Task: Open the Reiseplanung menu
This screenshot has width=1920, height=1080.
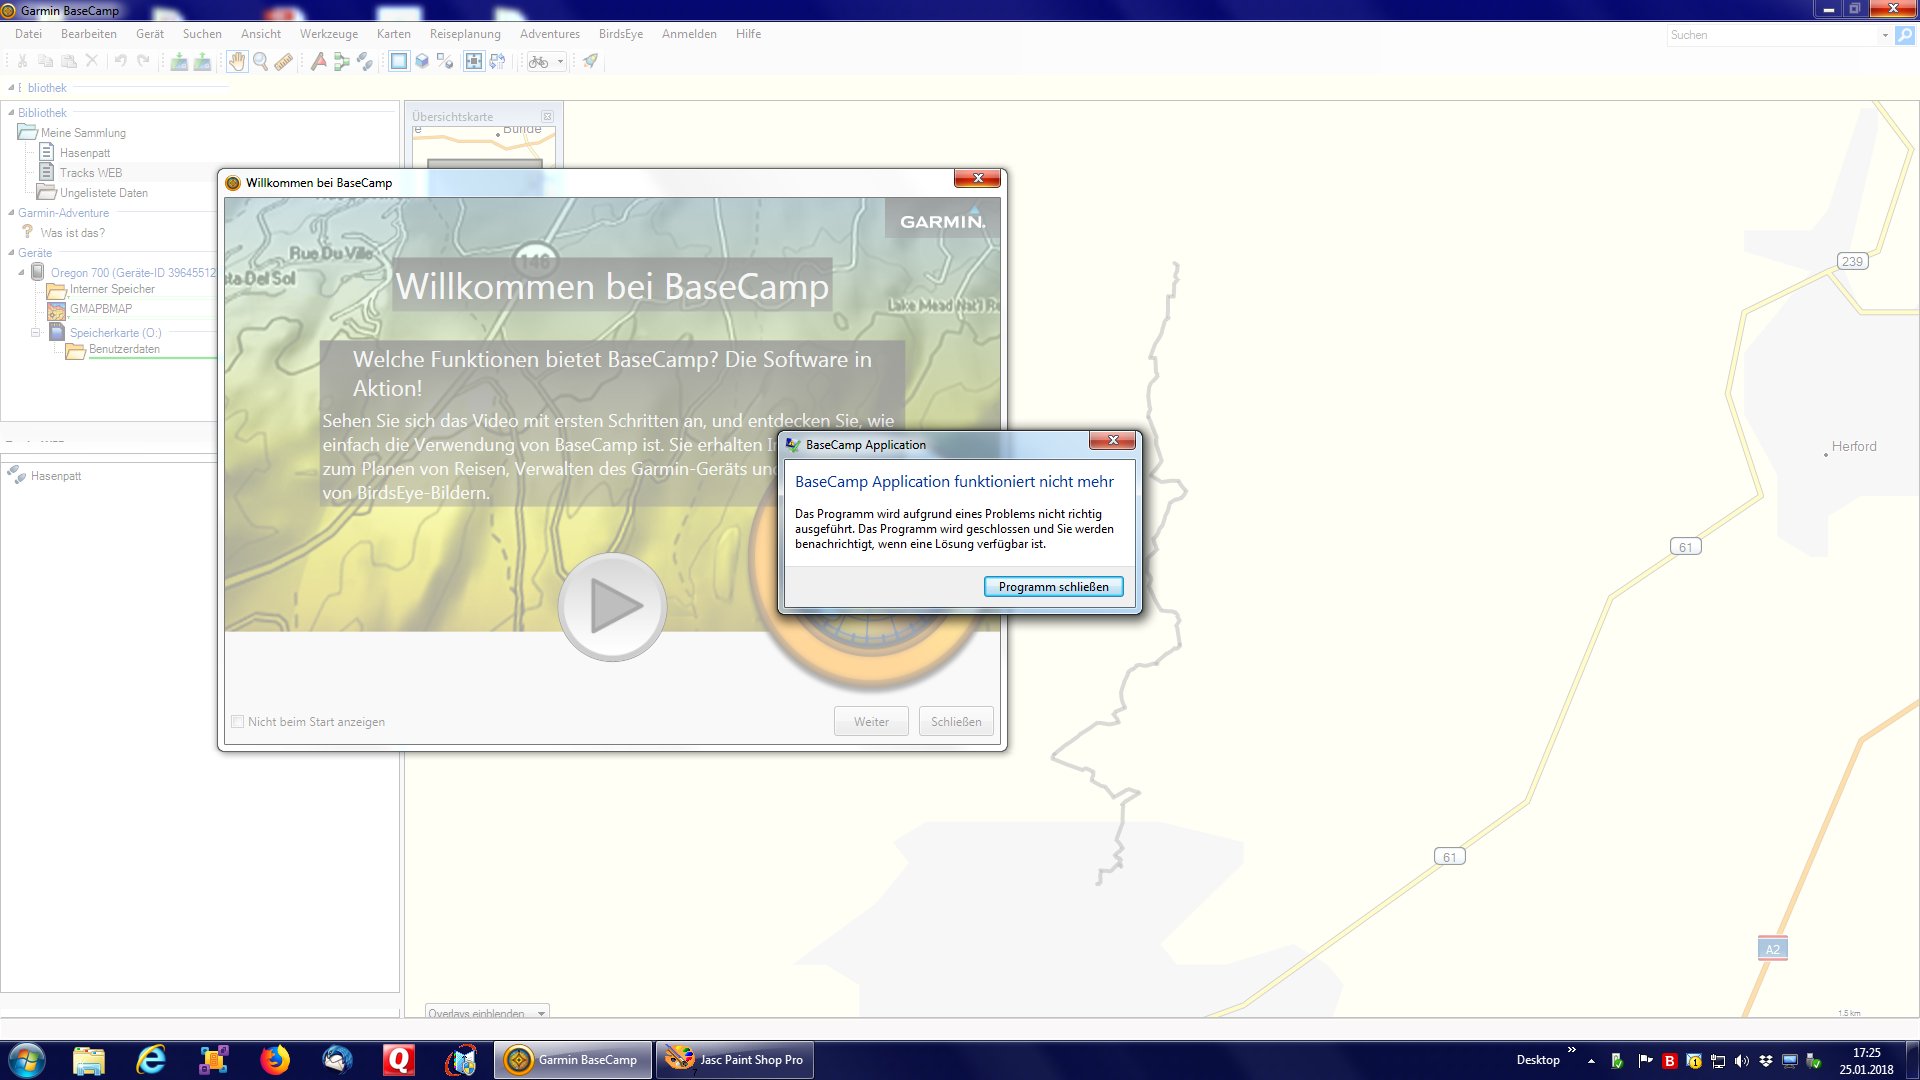Action: [x=465, y=34]
